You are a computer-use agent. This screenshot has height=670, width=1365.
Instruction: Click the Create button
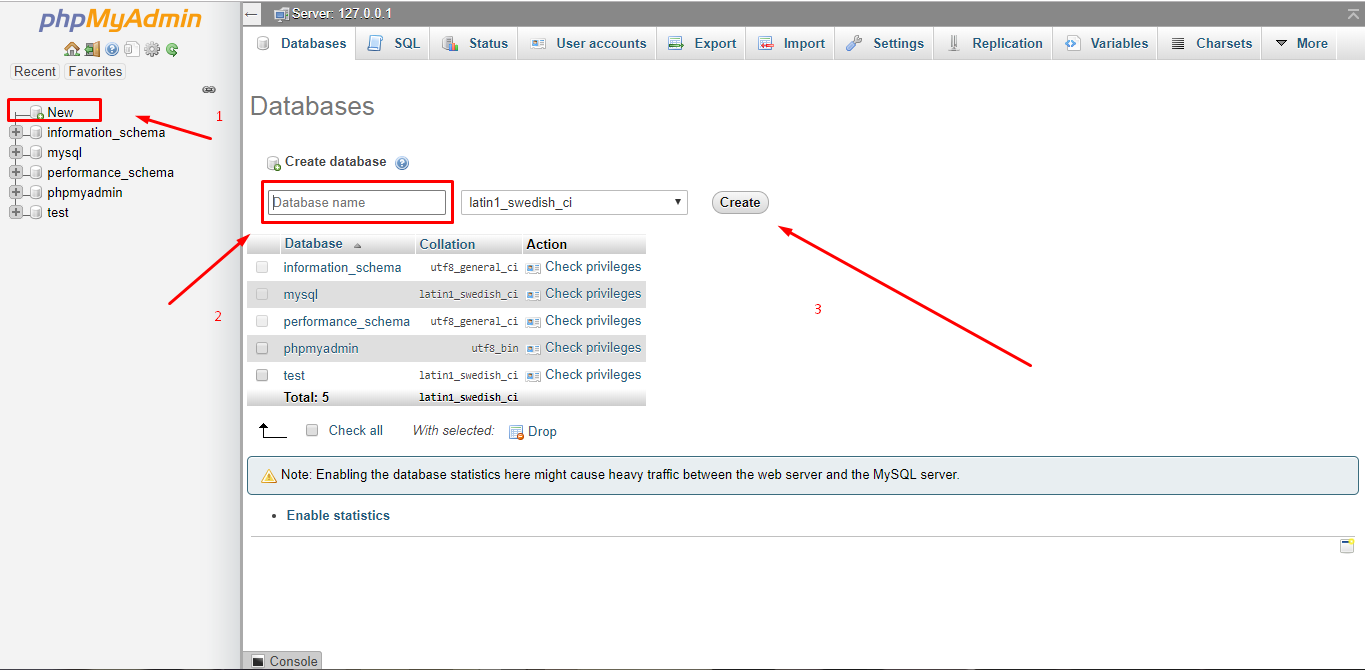click(739, 202)
